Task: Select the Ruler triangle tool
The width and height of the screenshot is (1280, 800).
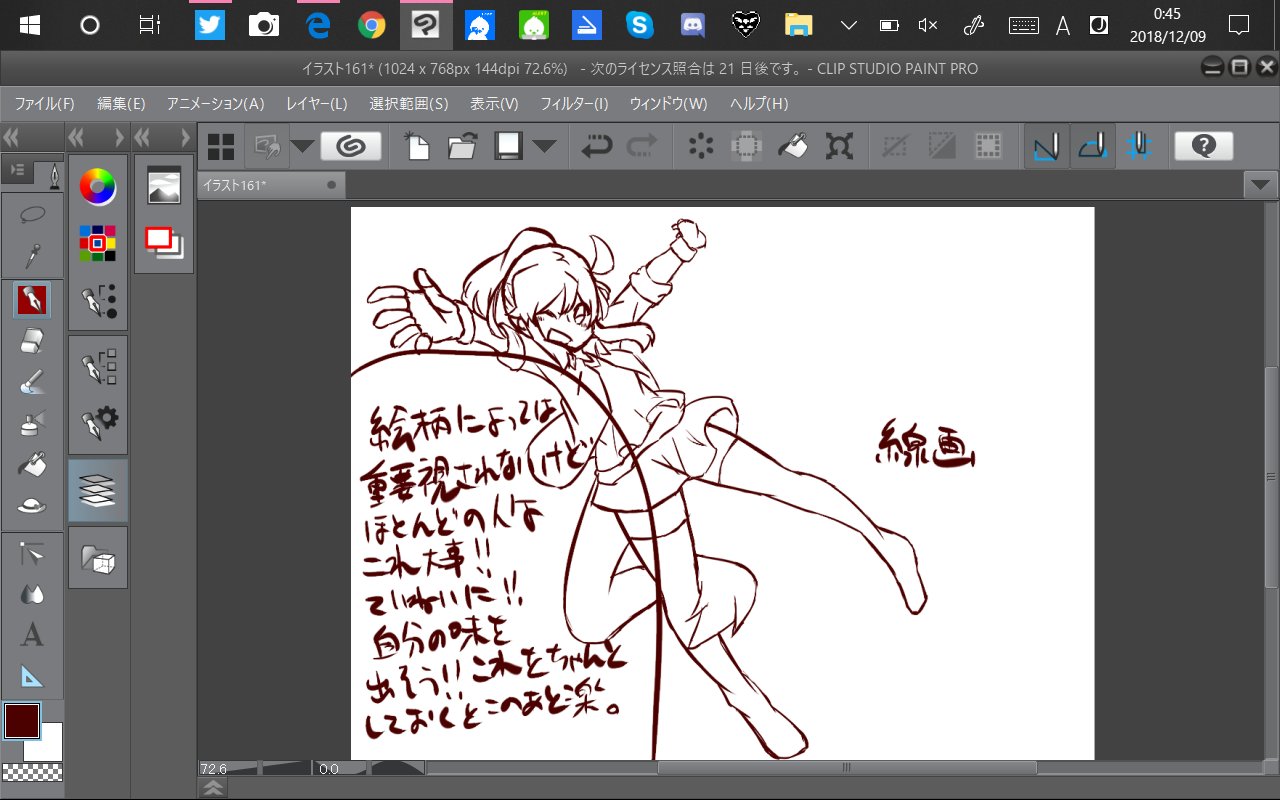Action: coord(32,677)
